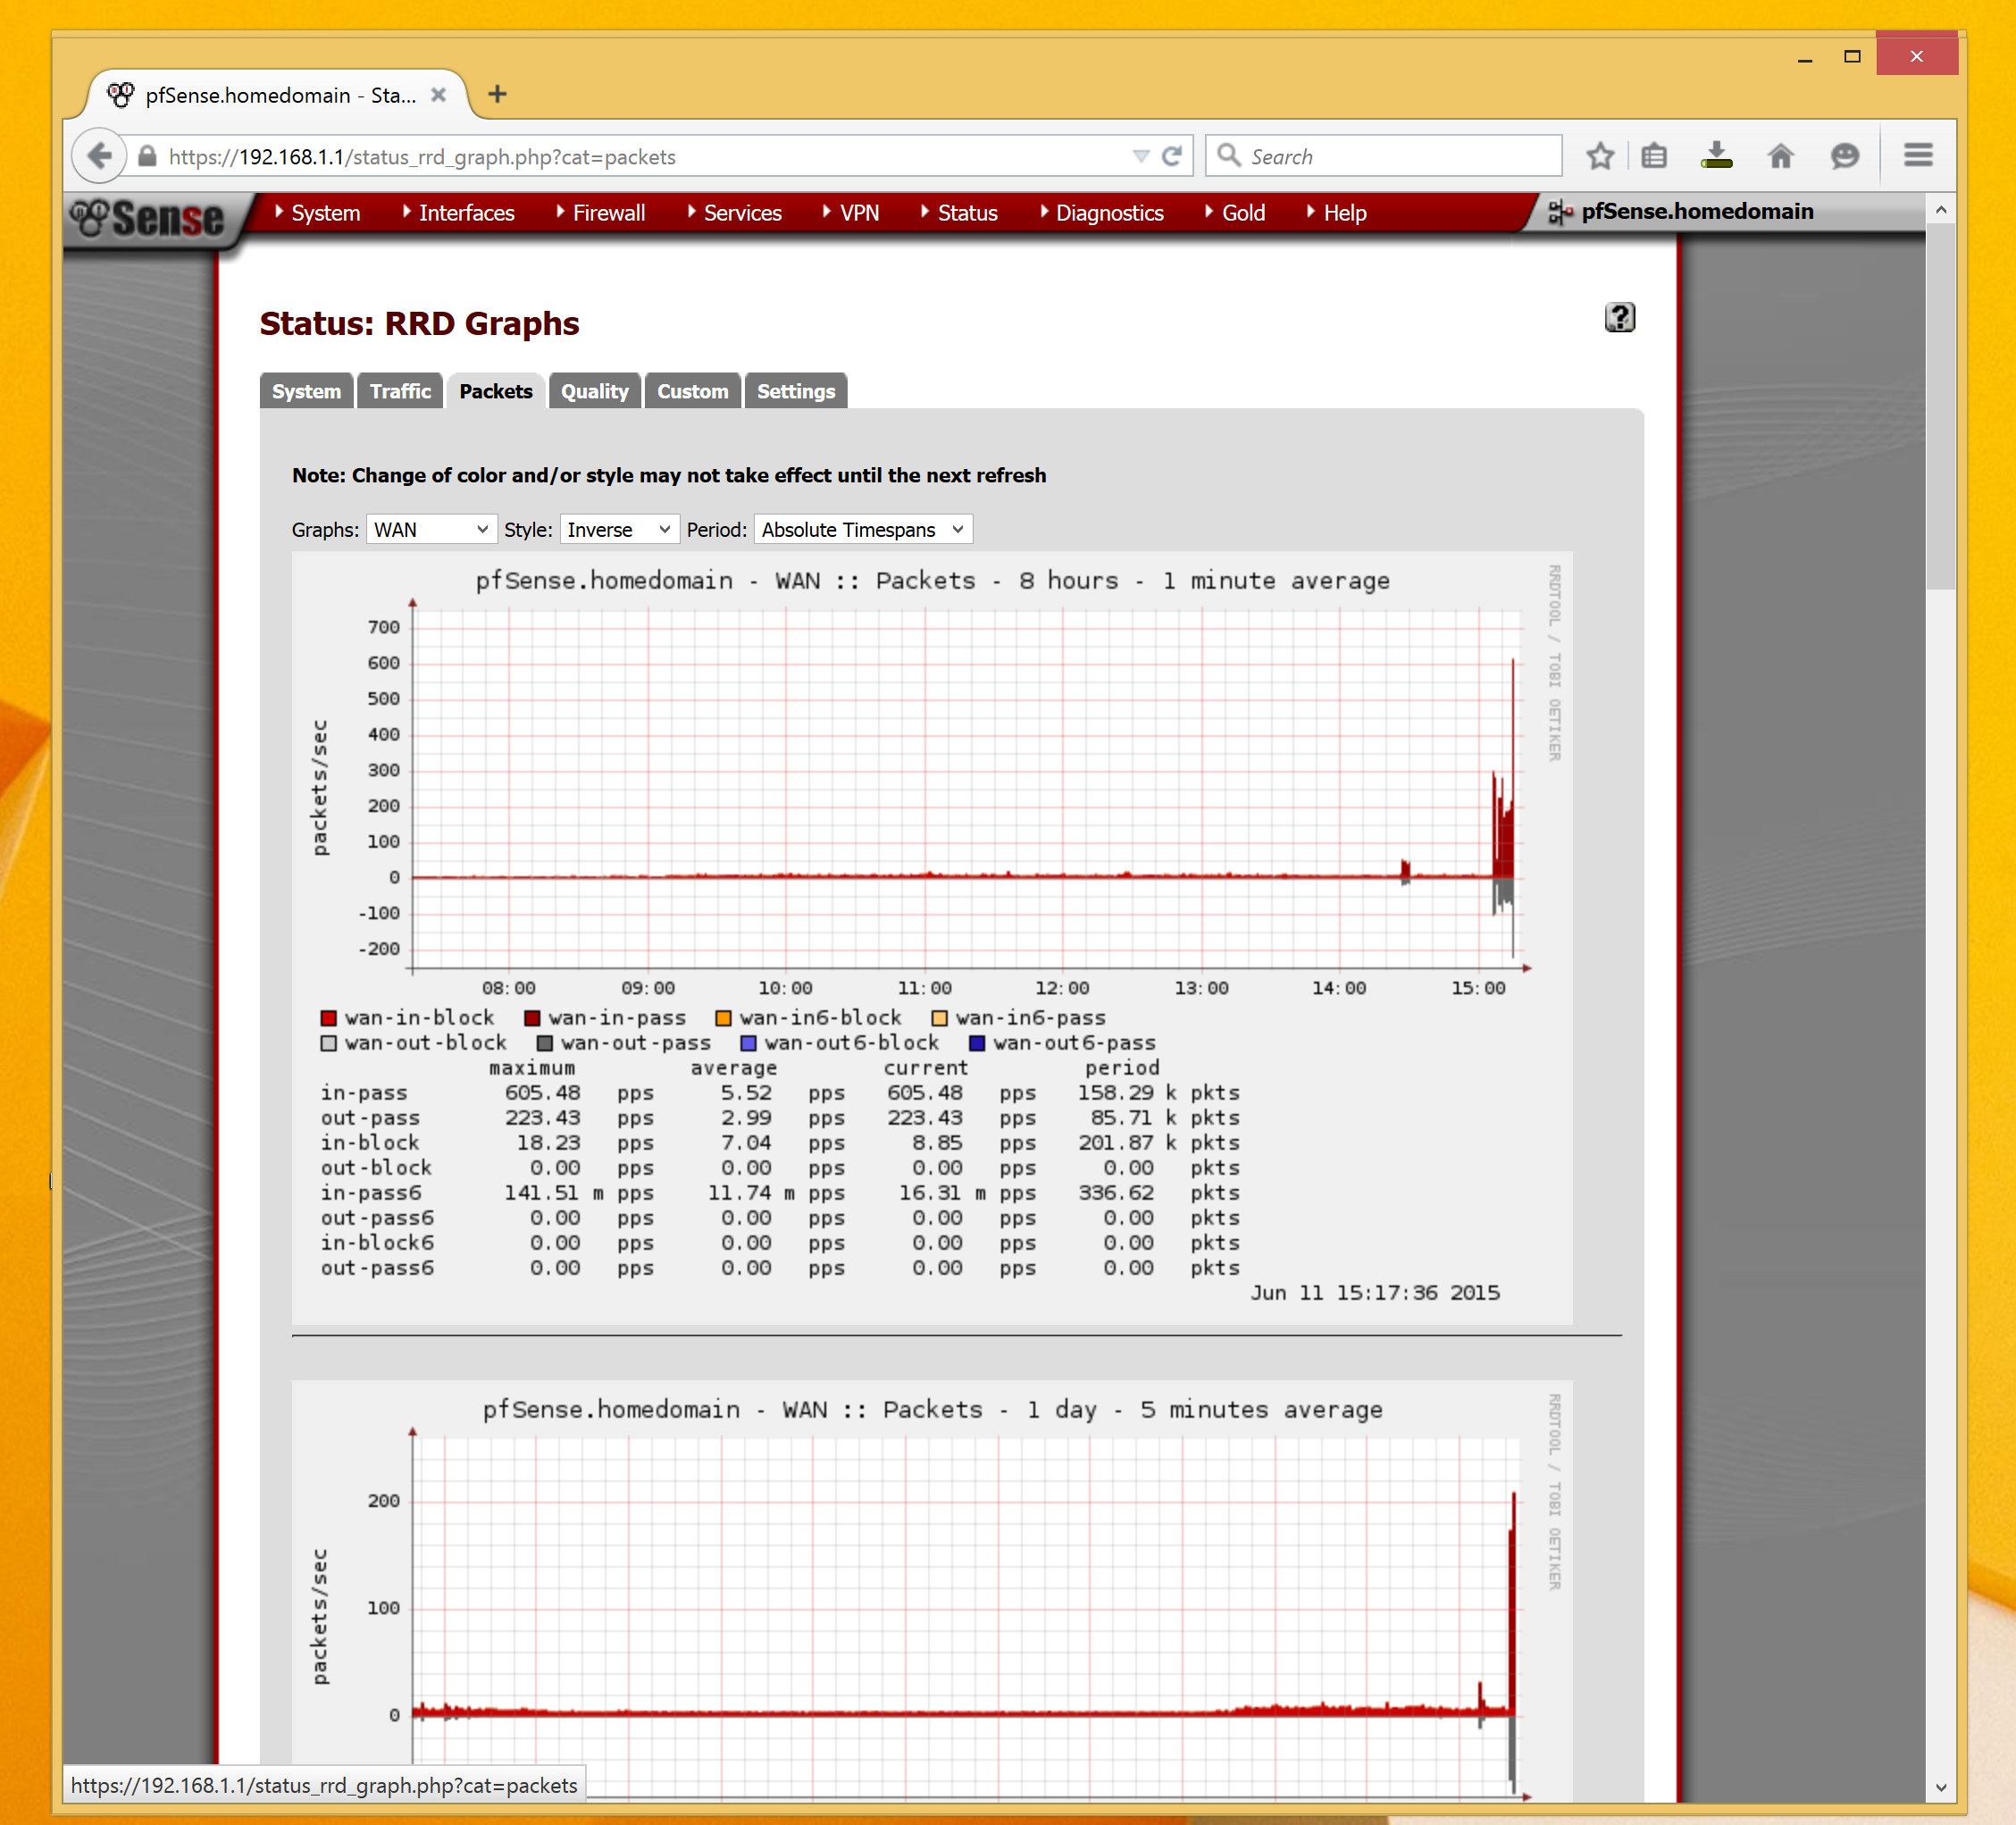Go to the browser home icon

tap(1781, 156)
